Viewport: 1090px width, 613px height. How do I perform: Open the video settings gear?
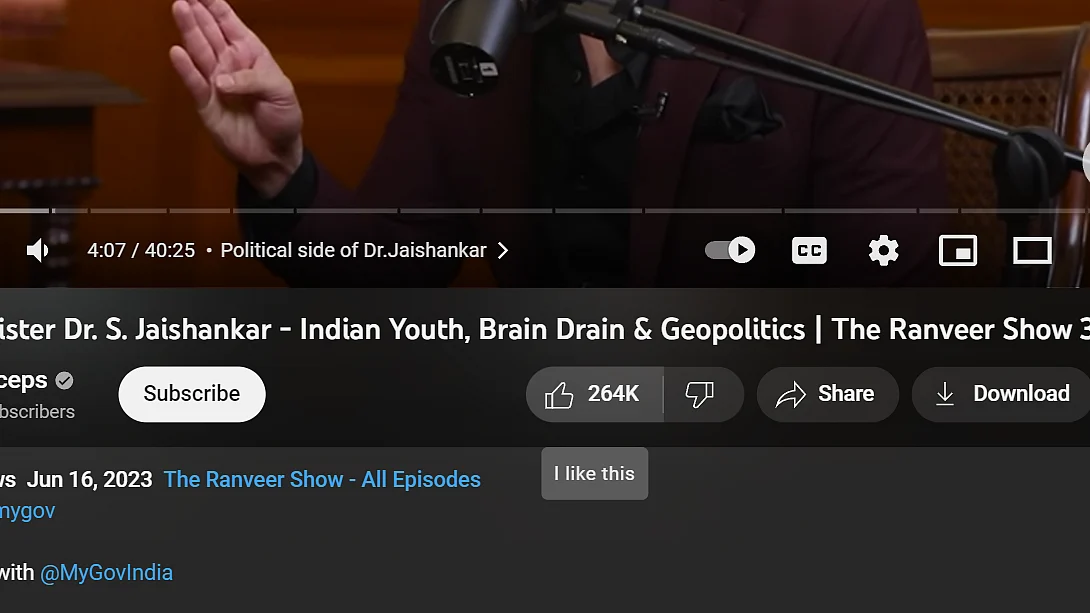(x=883, y=250)
